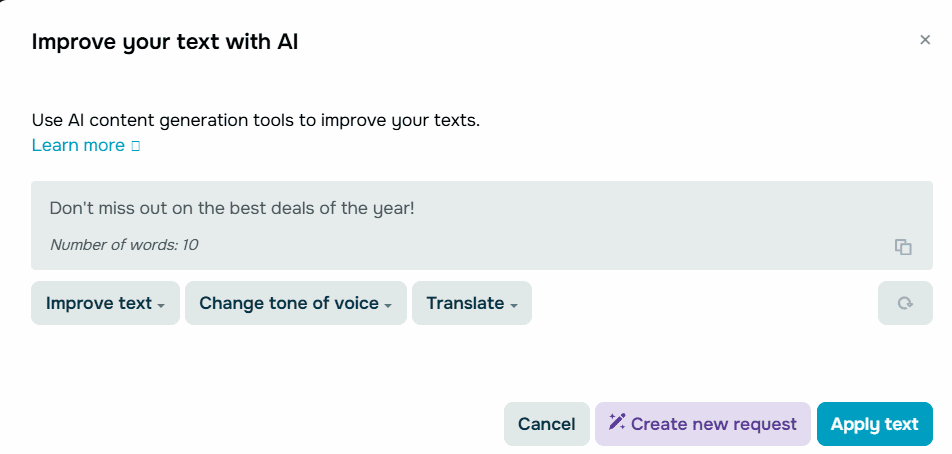Expand the Change tone of voice menu
Screen dimensions: 952x454
point(295,303)
